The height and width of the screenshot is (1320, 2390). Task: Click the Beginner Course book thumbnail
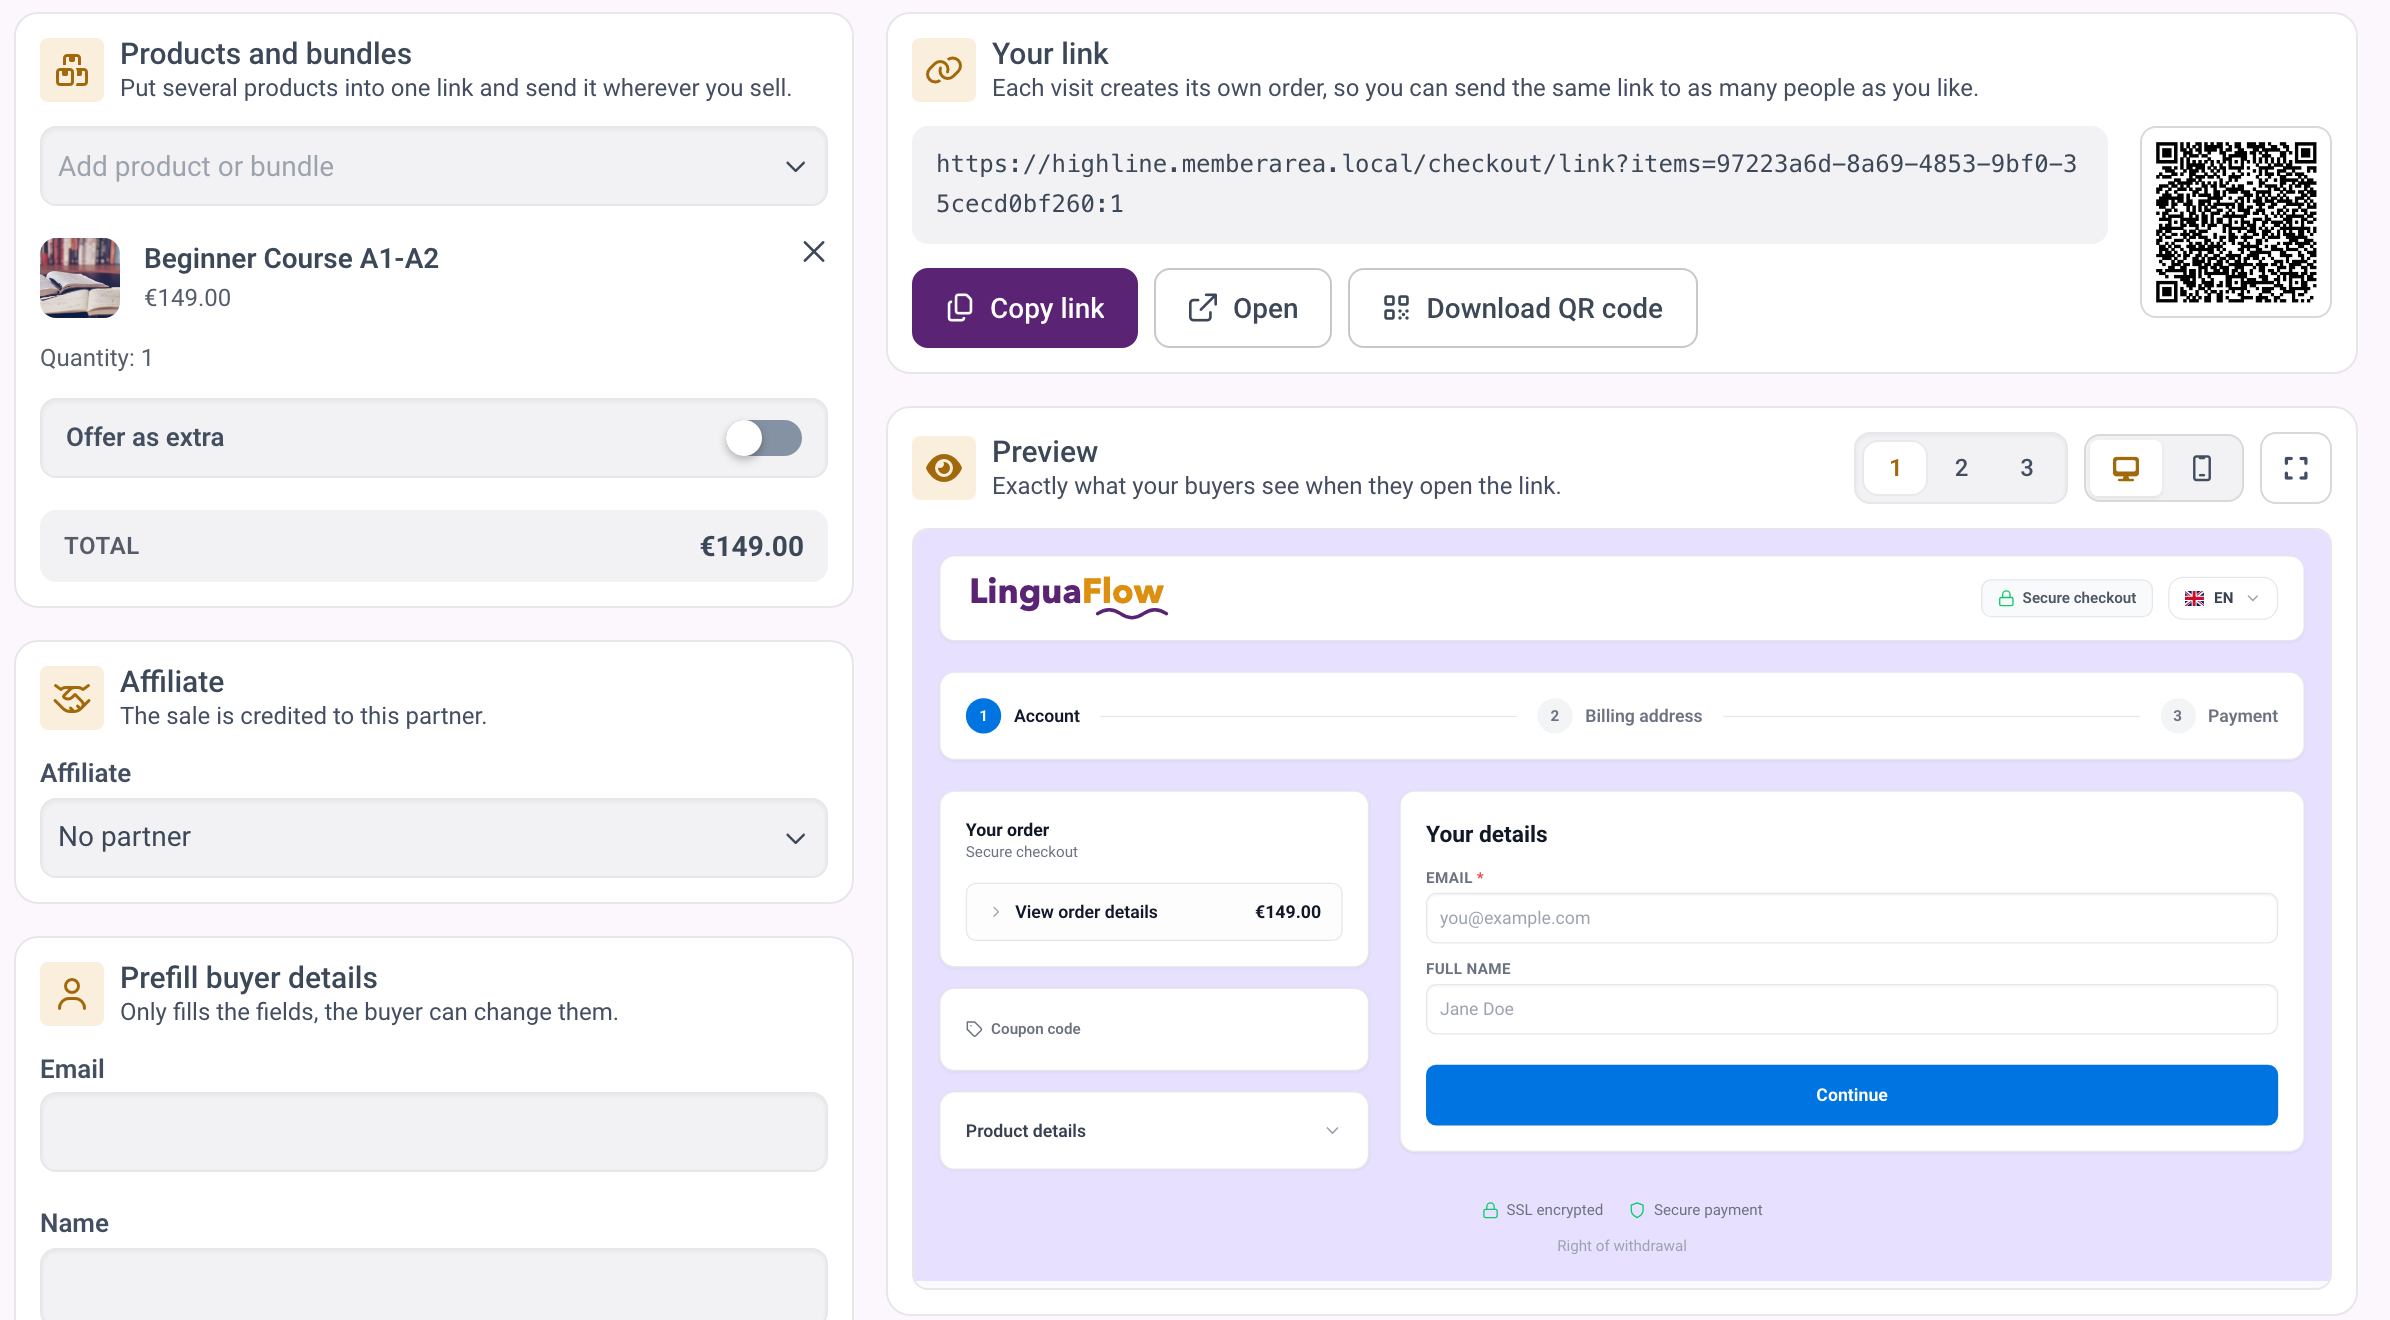click(80, 278)
